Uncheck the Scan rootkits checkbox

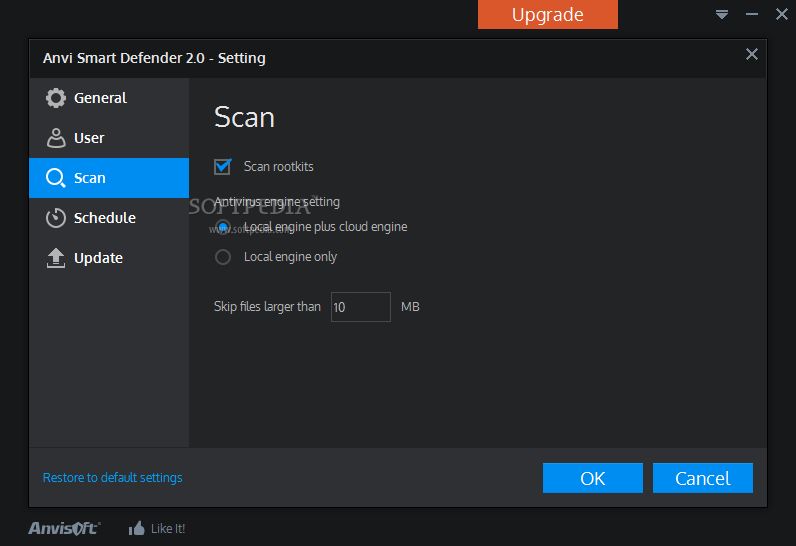pyautogui.click(x=222, y=166)
